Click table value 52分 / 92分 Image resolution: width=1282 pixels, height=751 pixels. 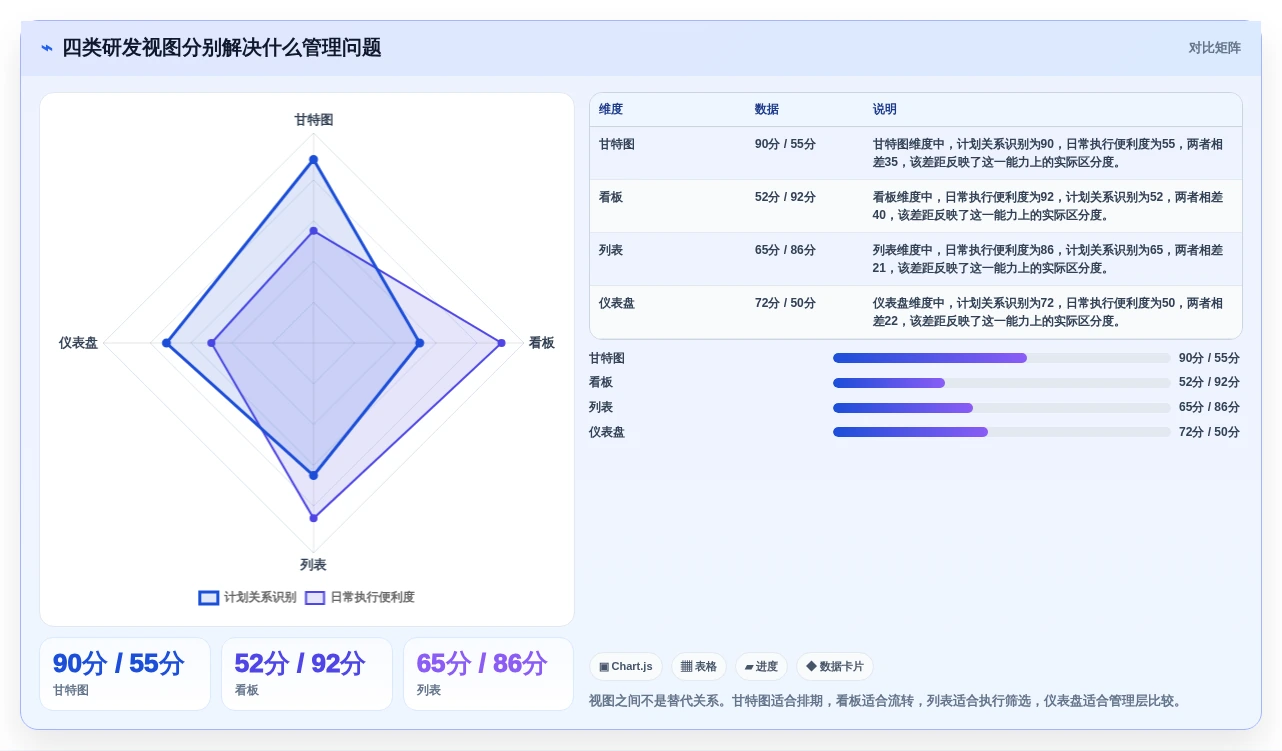click(785, 197)
